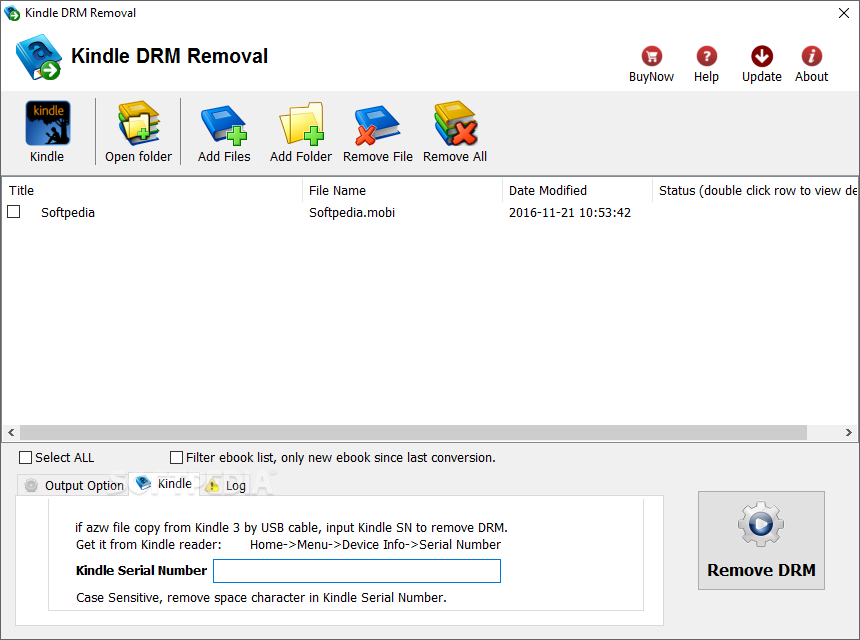Click the Remove File icon
Viewport: 860px width, 640px height.
click(x=377, y=124)
